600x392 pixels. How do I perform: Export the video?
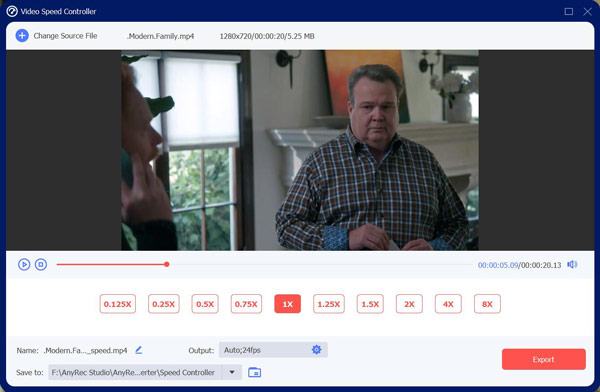(x=544, y=359)
